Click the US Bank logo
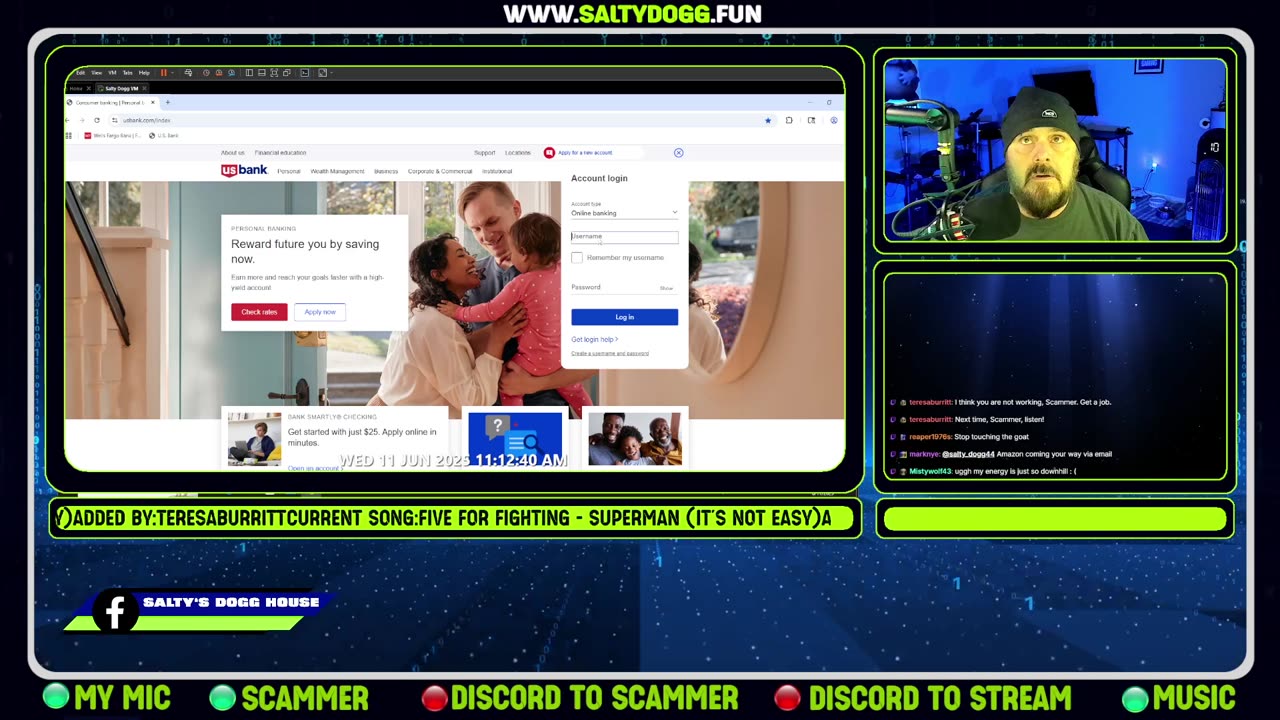The height and width of the screenshot is (720, 1280). pos(244,171)
